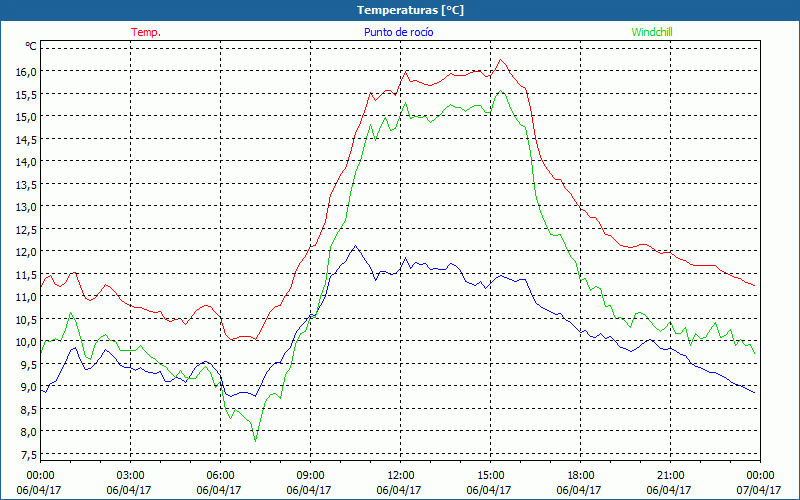
Task: Click the 06:00 time axis label
Action: (x=220, y=475)
